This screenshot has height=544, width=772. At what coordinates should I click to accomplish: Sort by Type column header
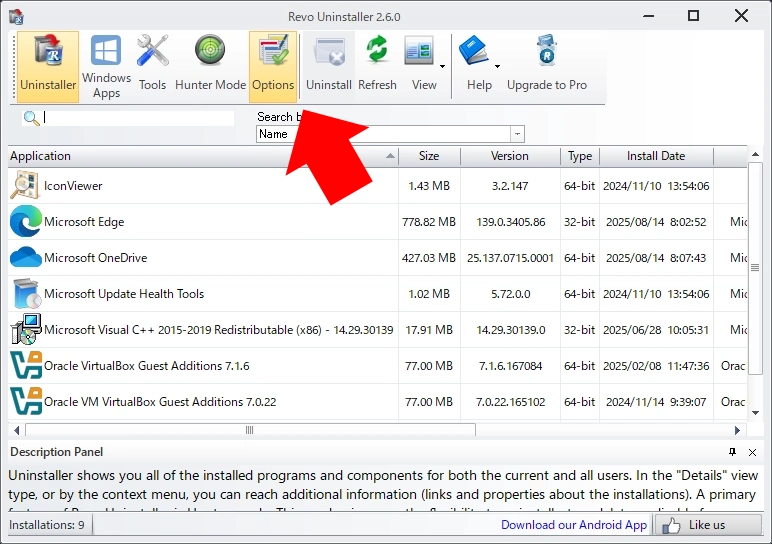pyautogui.click(x=580, y=156)
